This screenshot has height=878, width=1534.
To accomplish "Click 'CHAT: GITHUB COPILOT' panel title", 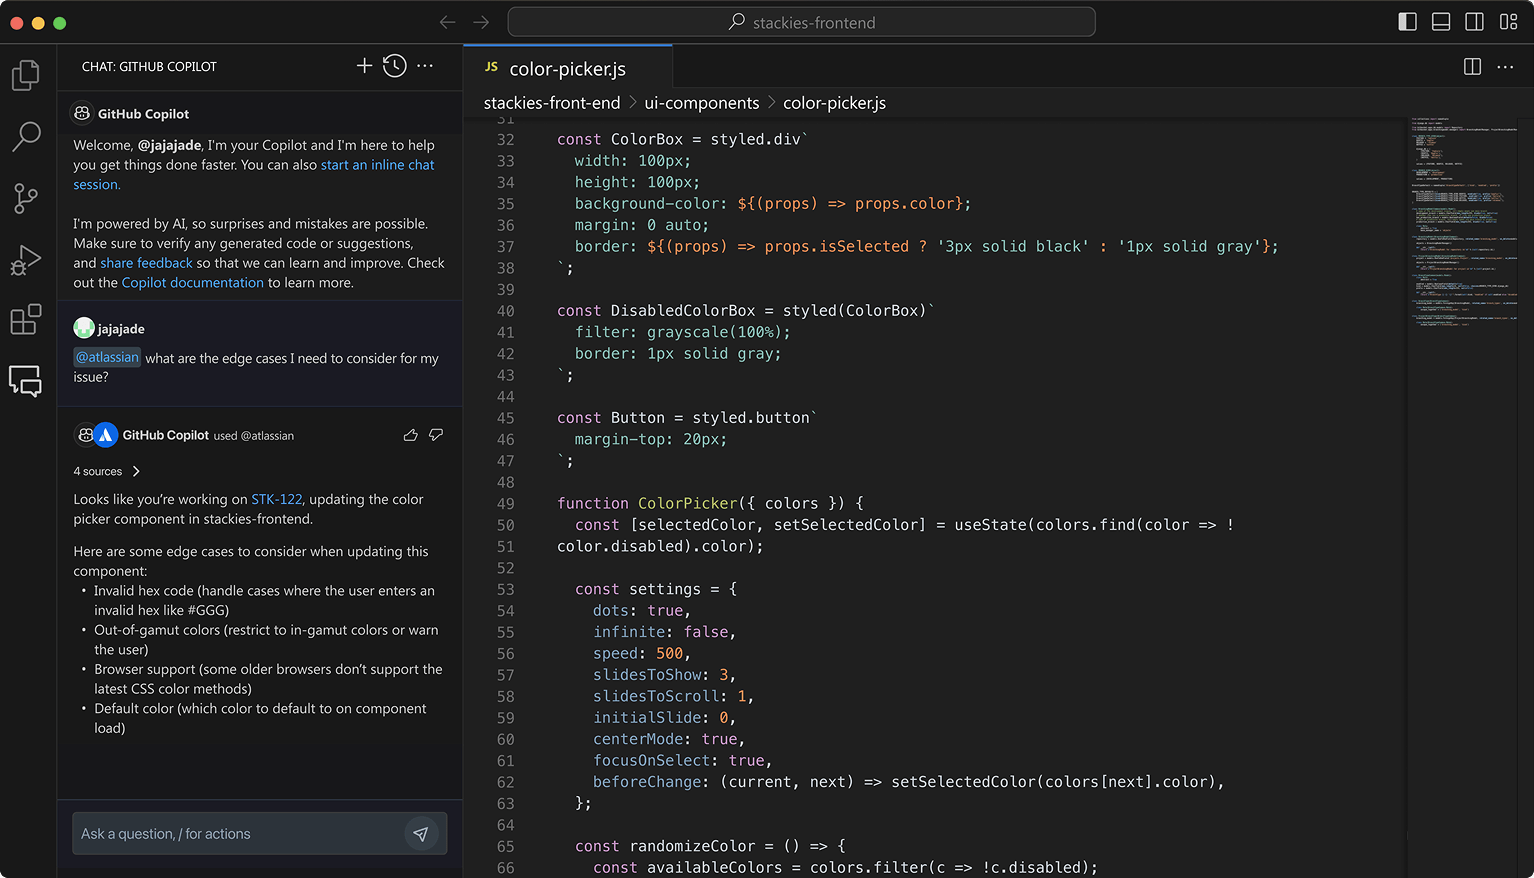I will (149, 66).
